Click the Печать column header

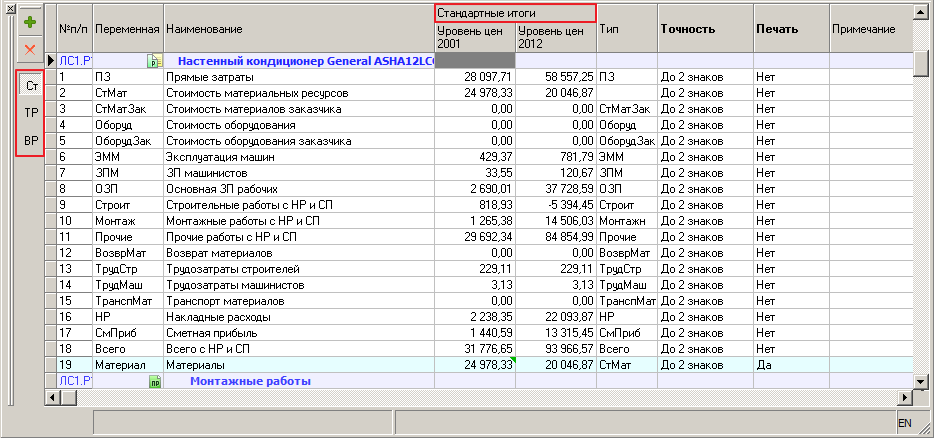(791, 29)
